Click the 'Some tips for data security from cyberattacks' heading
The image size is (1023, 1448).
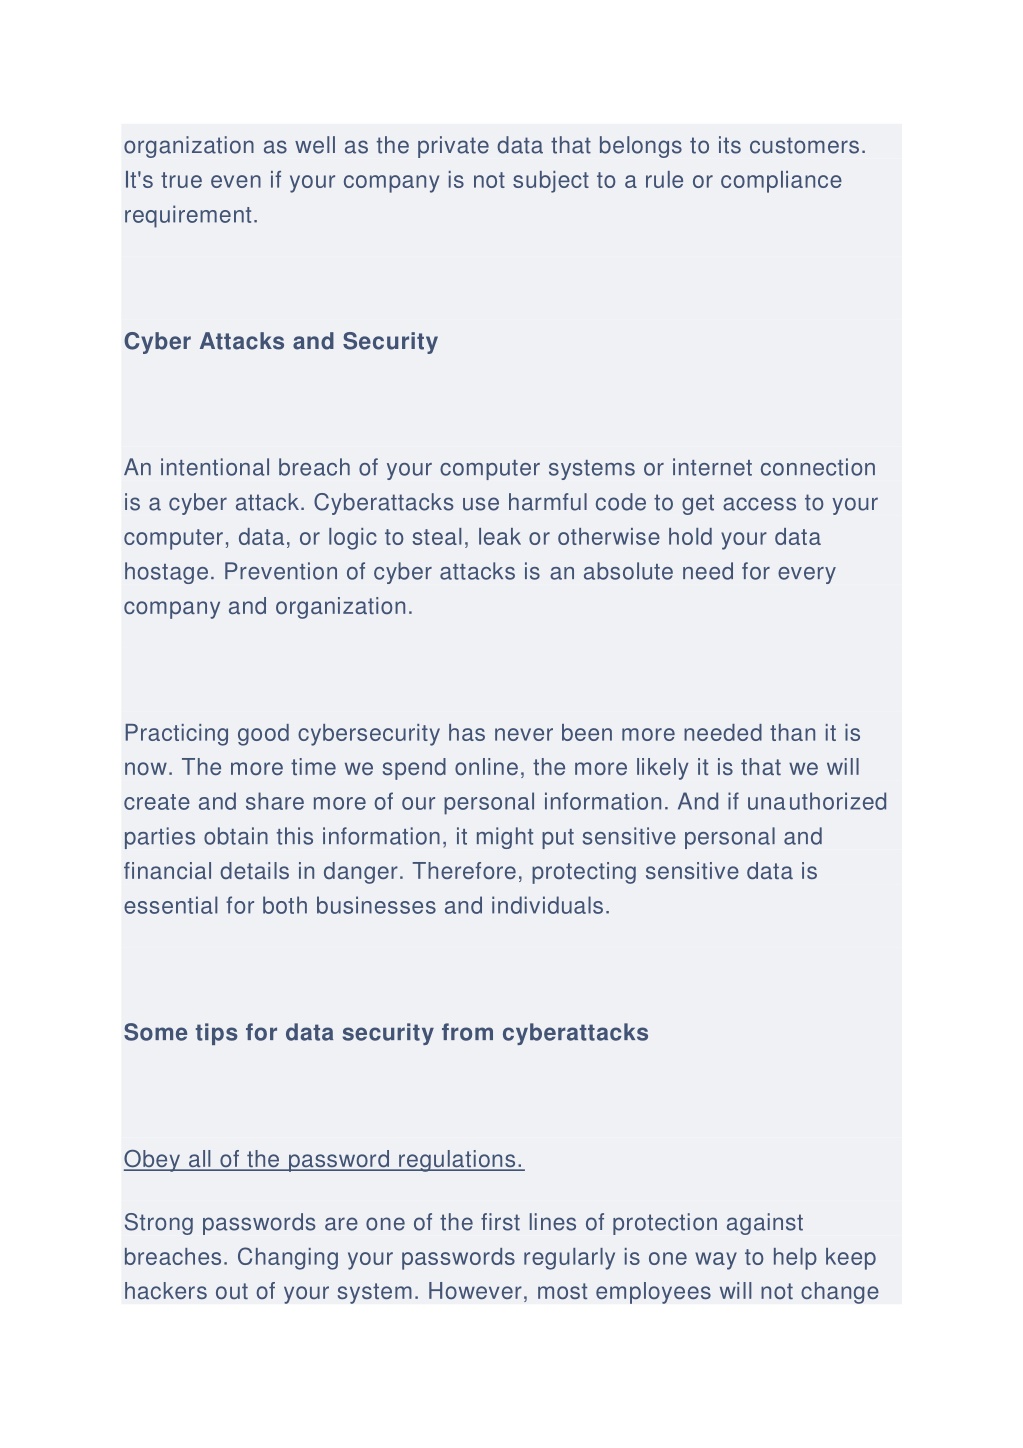point(386,1032)
